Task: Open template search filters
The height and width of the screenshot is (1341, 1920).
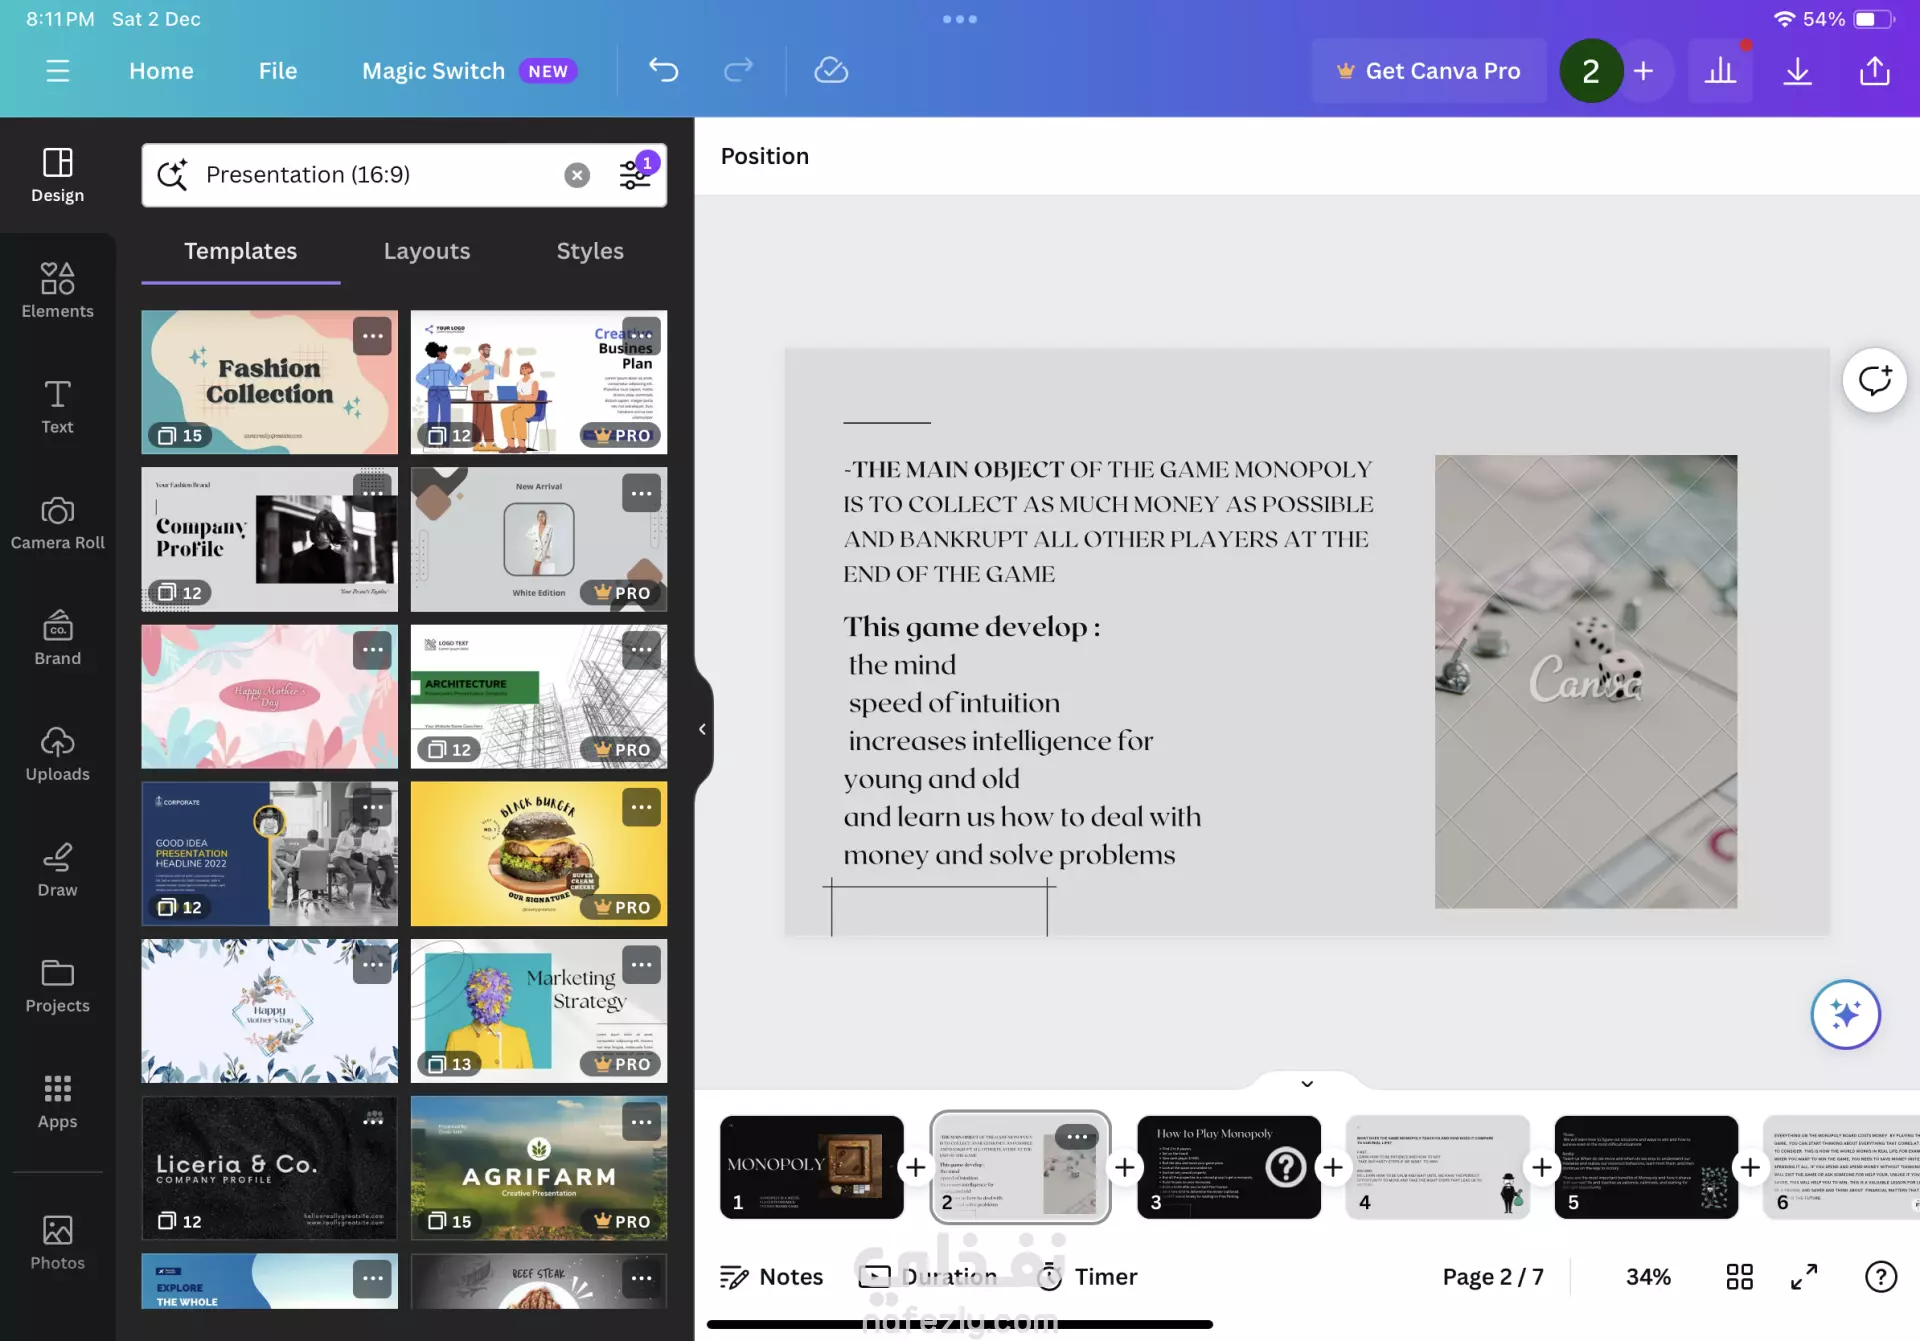Action: click(x=636, y=172)
